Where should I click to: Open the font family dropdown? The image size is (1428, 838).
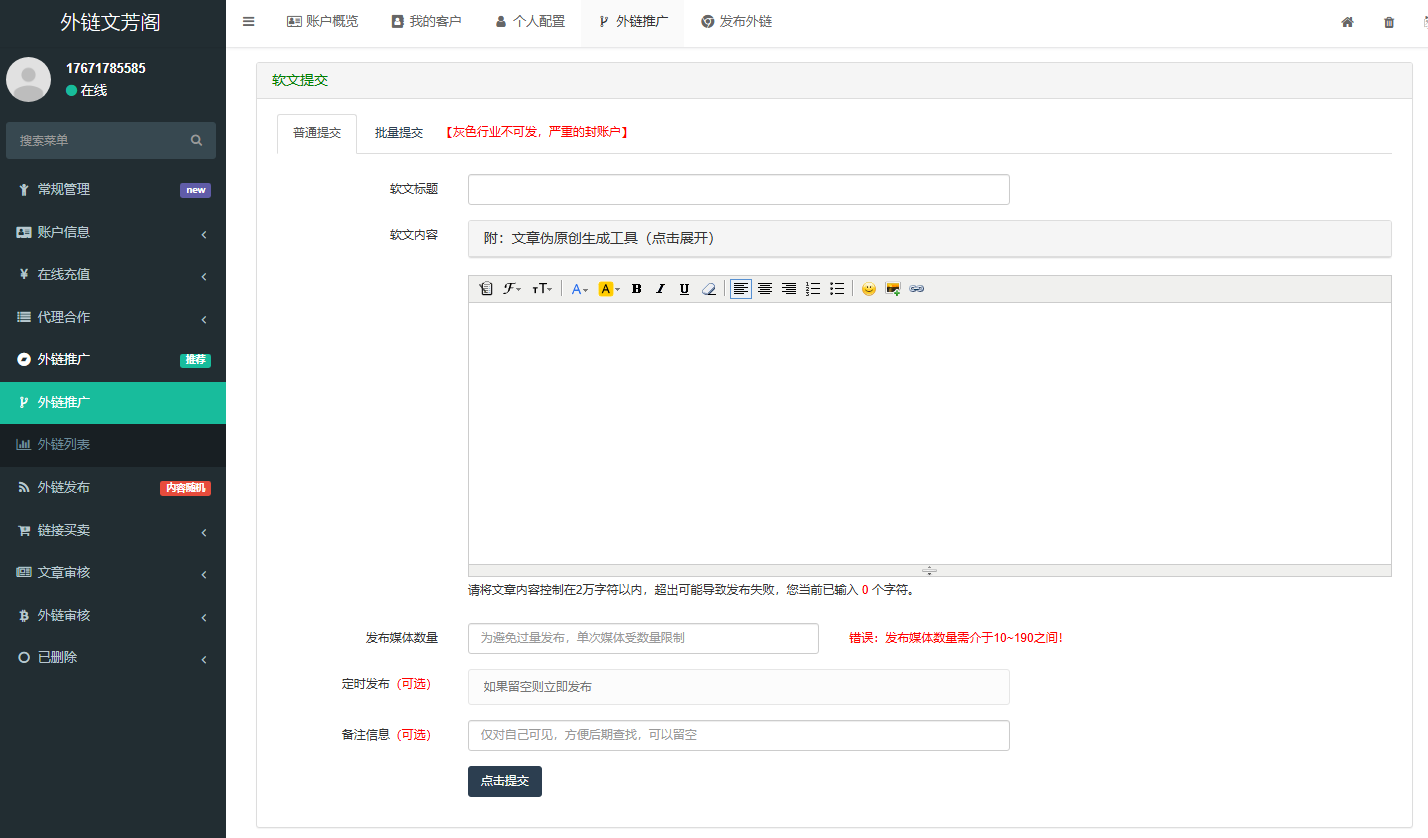point(512,289)
